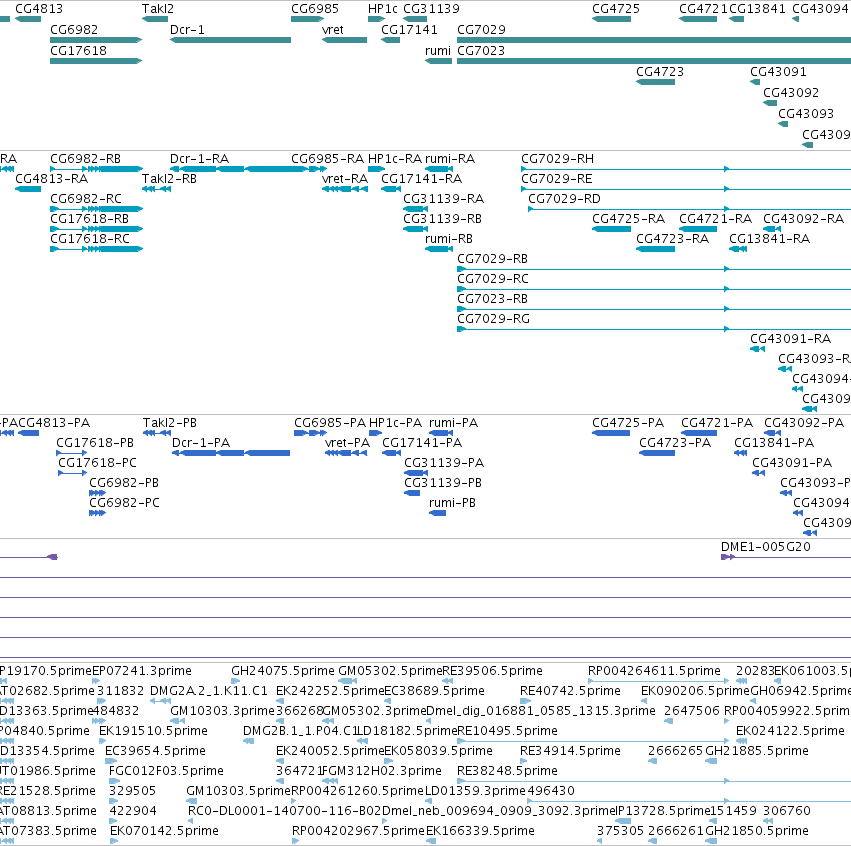Click EST EK070142.5prime

point(164,831)
